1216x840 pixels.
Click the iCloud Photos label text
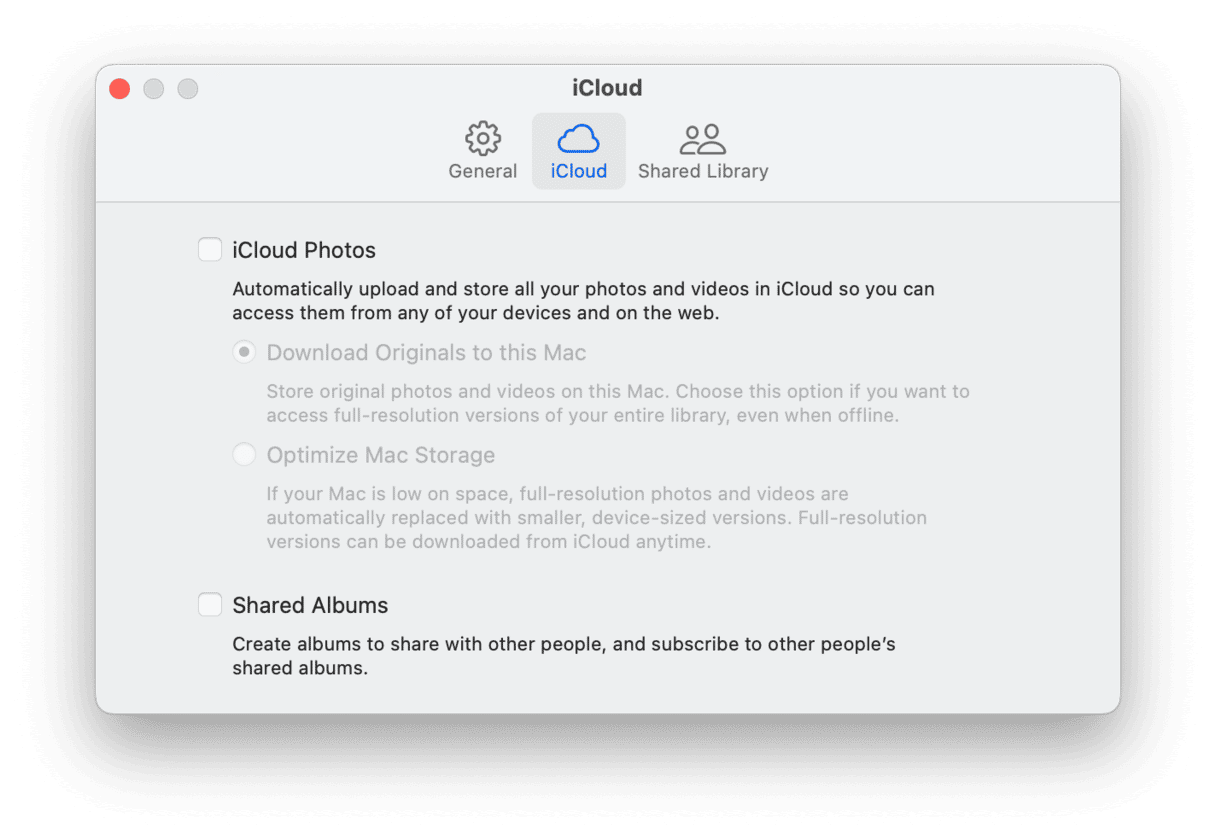(x=304, y=250)
